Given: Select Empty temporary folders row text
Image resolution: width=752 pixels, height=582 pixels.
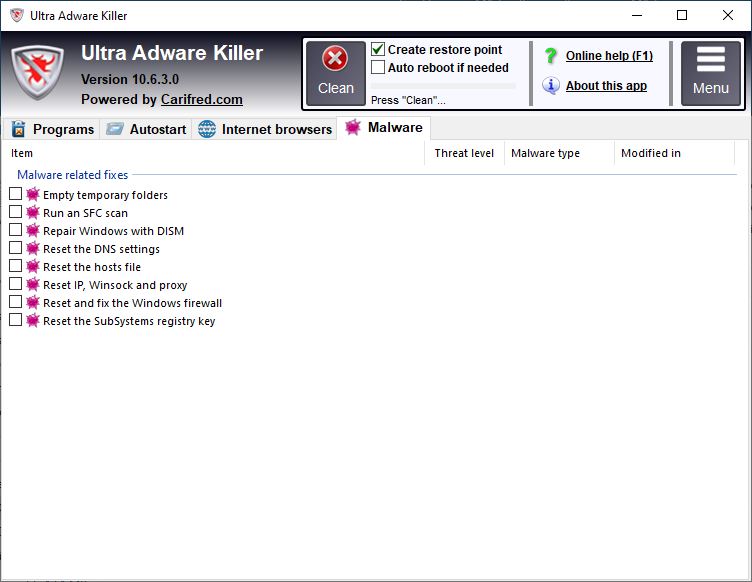Looking at the screenshot, I should click(x=106, y=195).
